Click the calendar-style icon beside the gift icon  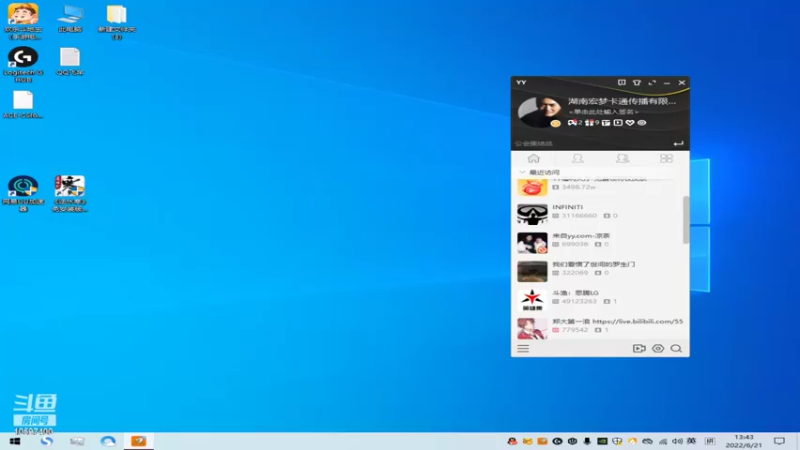click(606, 122)
